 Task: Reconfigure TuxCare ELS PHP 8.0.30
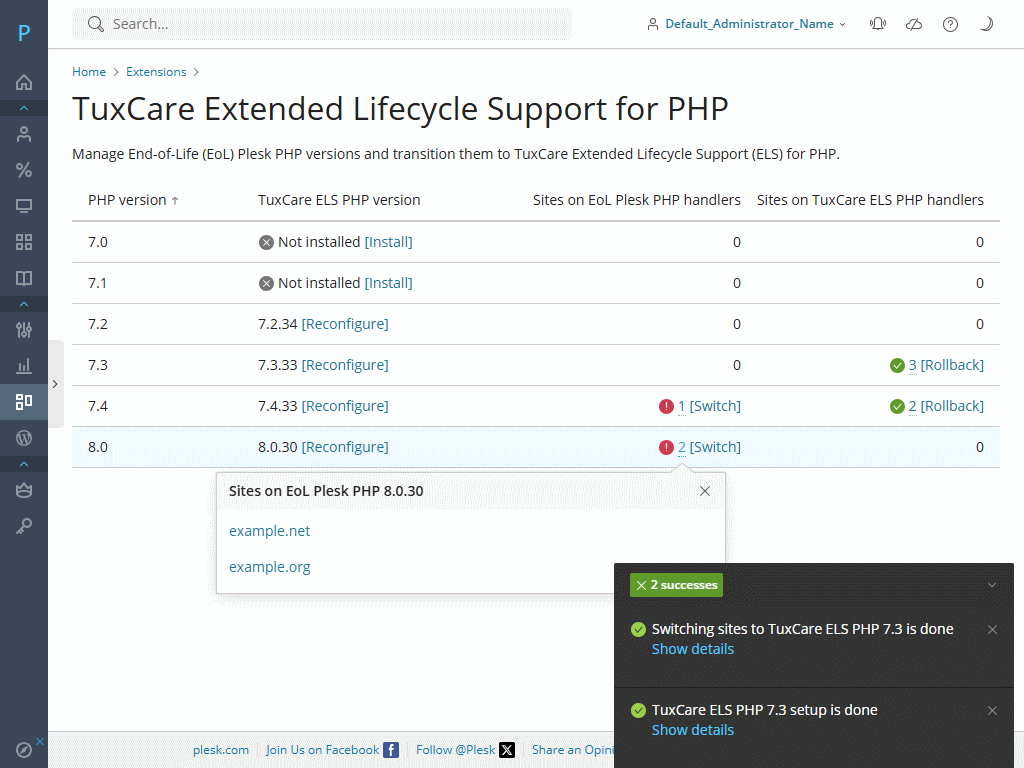(x=345, y=446)
